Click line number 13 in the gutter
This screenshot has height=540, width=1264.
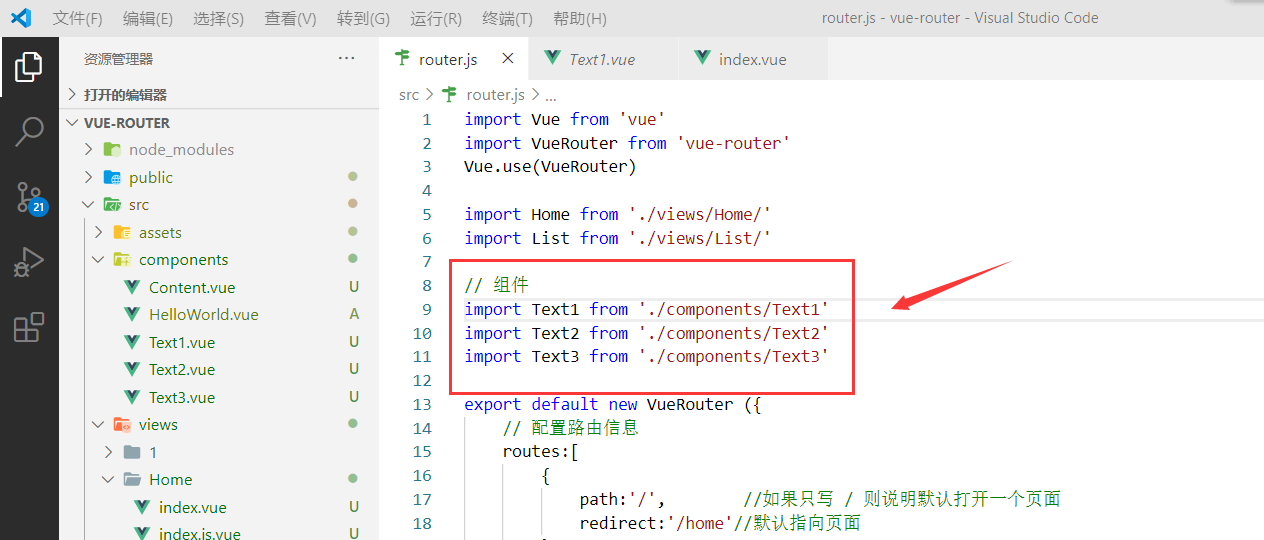pos(422,404)
